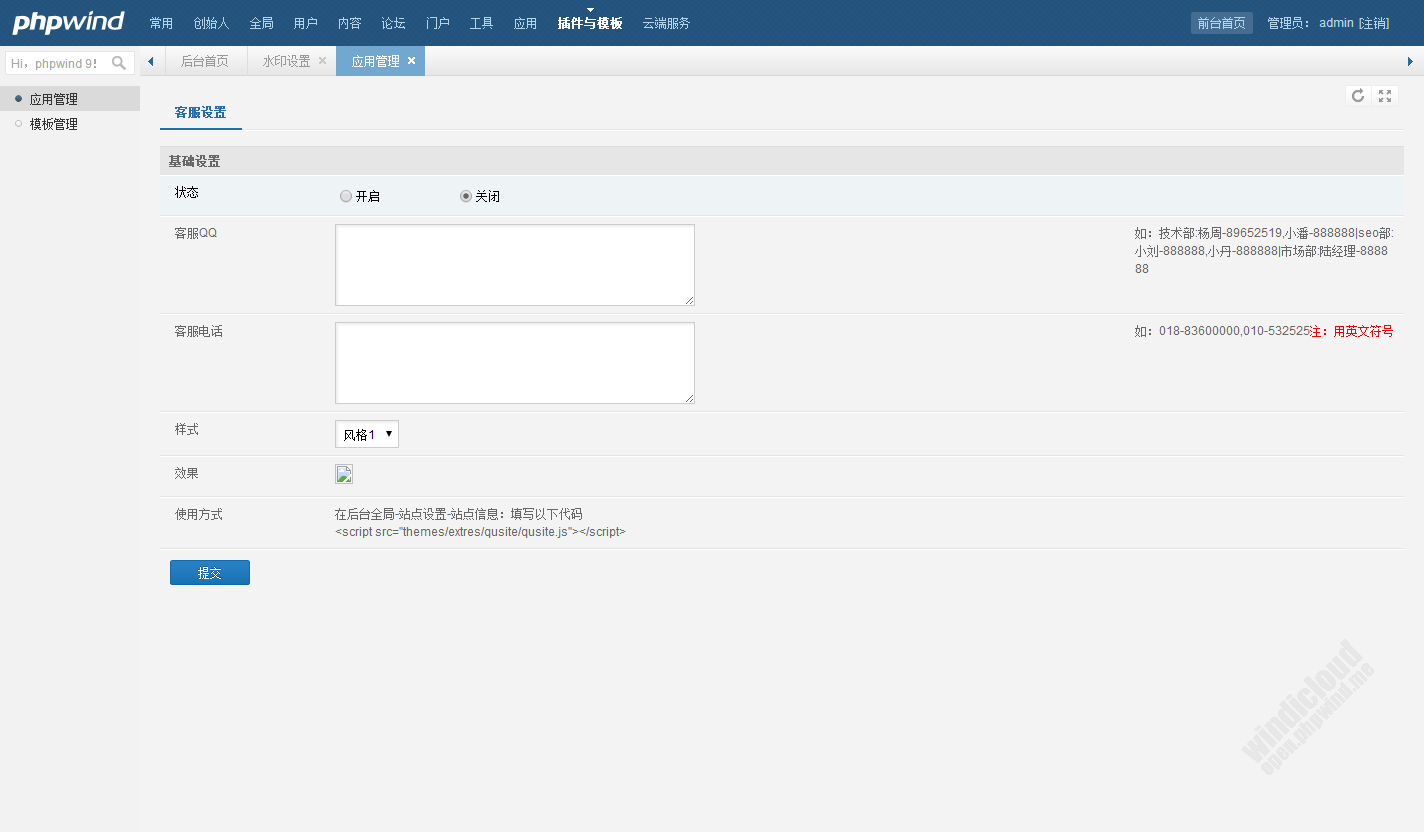Open the 风格1 style dropdown
The height and width of the screenshot is (832, 1424).
point(367,434)
